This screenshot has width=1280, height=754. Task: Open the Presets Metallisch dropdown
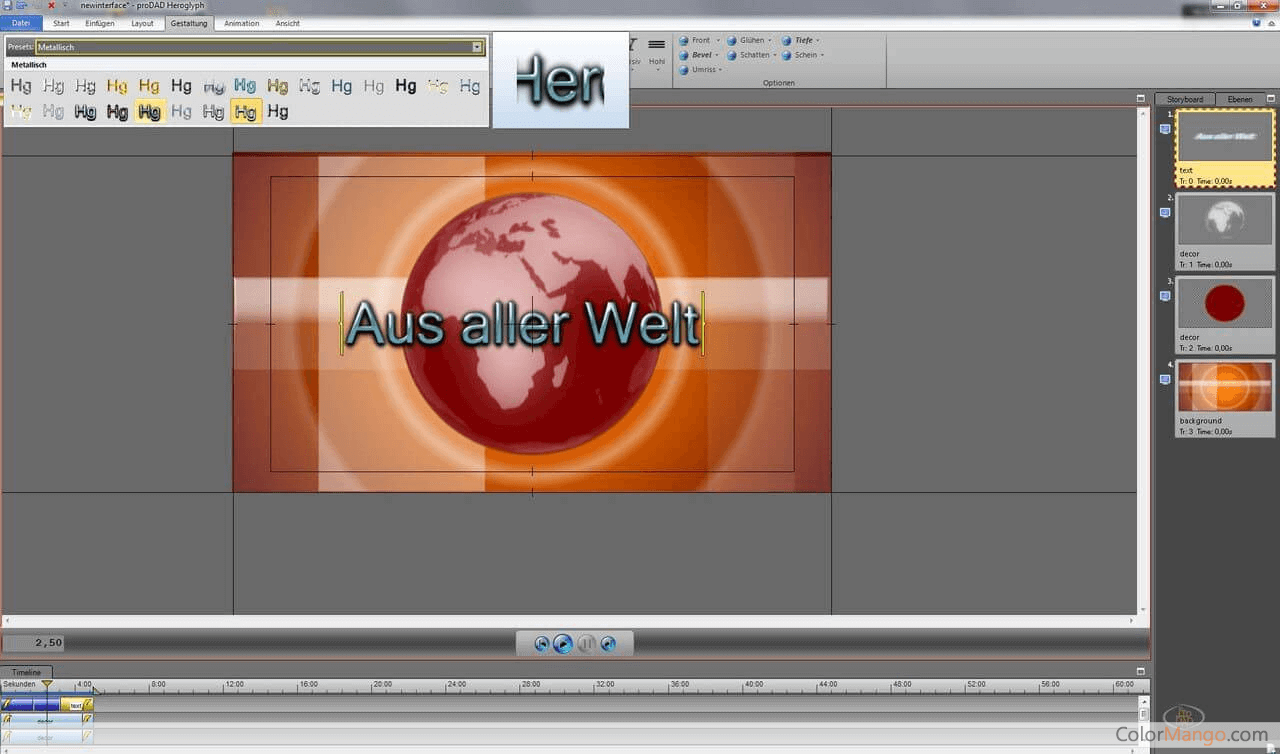[477, 47]
